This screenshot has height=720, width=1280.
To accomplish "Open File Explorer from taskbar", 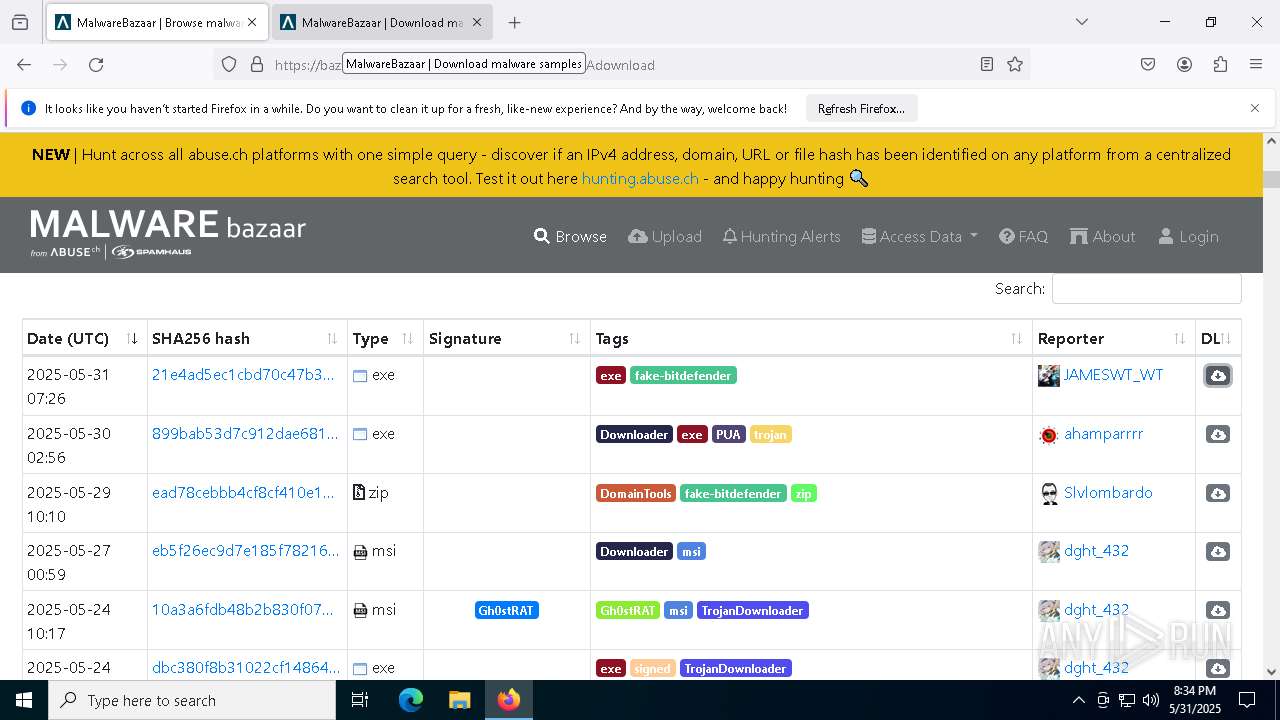I will (459, 700).
